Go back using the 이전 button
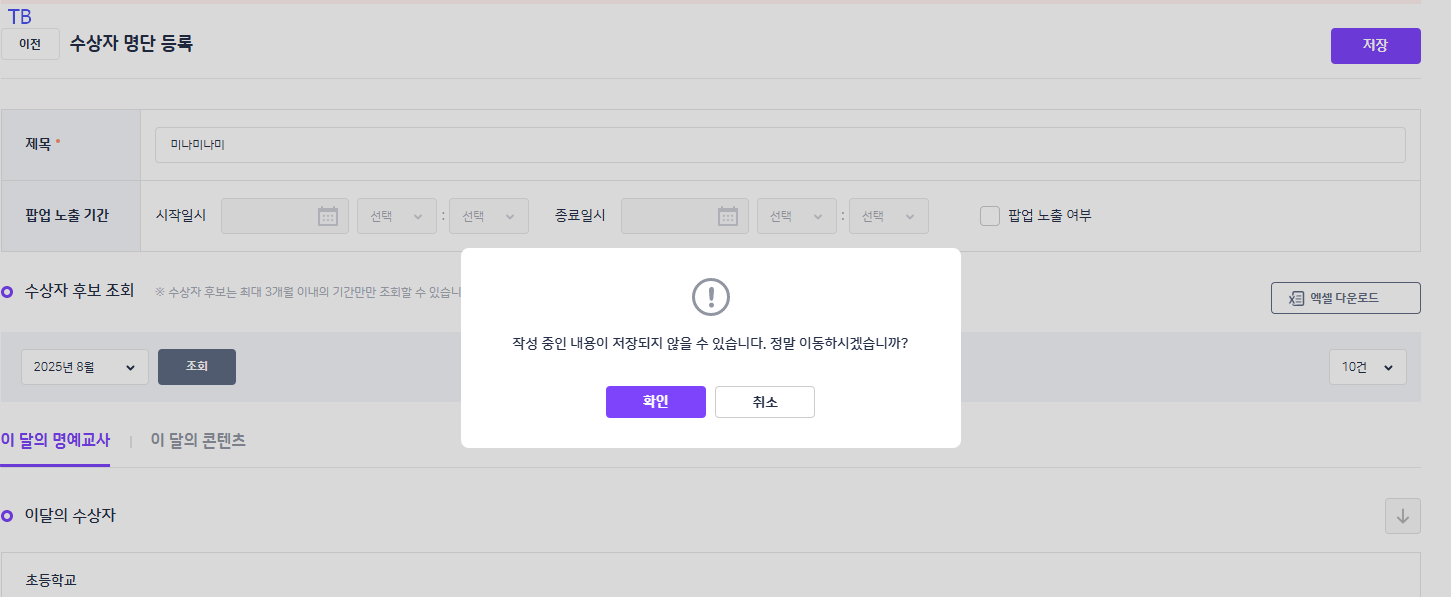Viewport: 1451px width, 597px height. point(30,44)
